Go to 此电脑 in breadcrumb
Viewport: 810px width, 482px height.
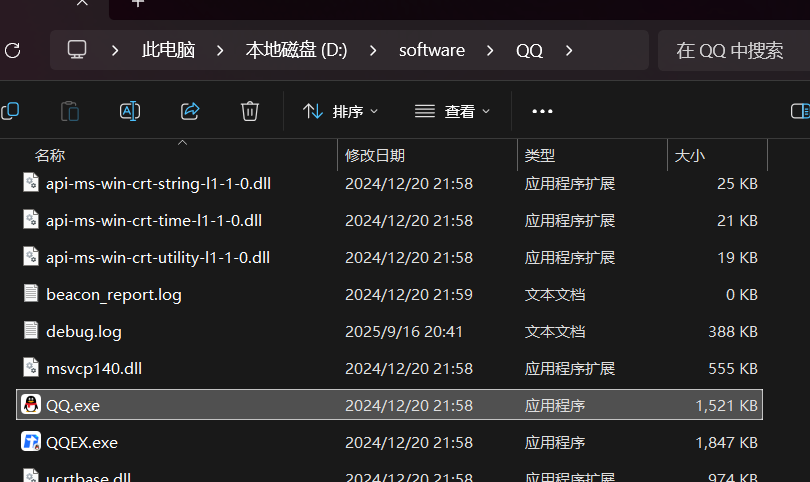tap(168, 50)
